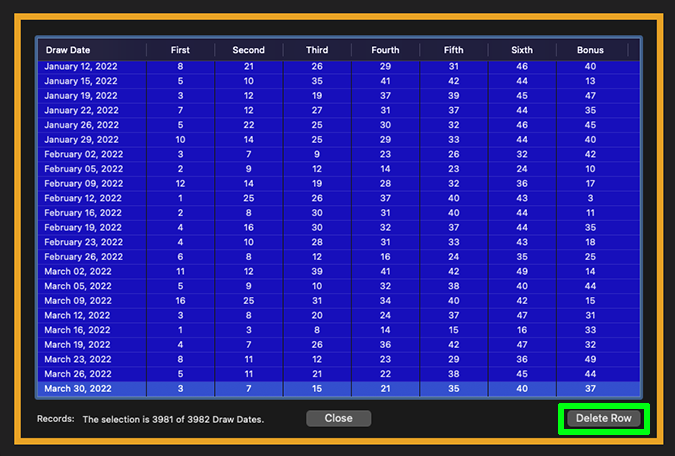675x456 pixels.
Task: Click the Close button
Action: [338, 418]
